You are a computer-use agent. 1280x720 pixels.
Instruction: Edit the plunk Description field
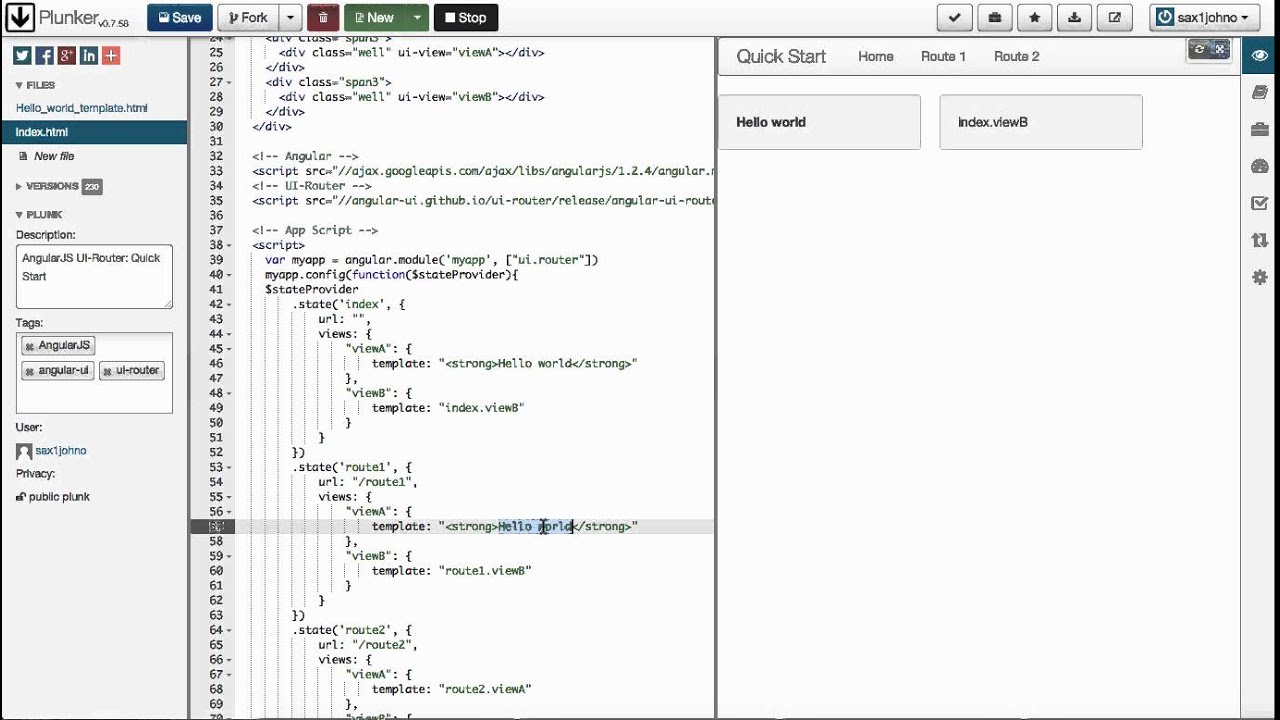point(94,276)
